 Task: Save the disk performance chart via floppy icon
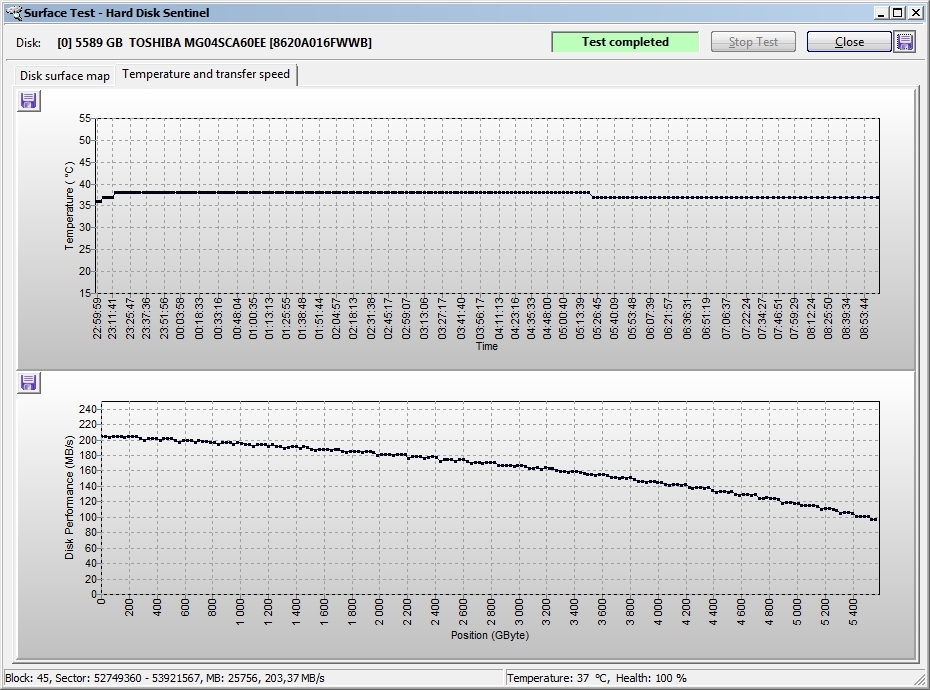[x=29, y=383]
